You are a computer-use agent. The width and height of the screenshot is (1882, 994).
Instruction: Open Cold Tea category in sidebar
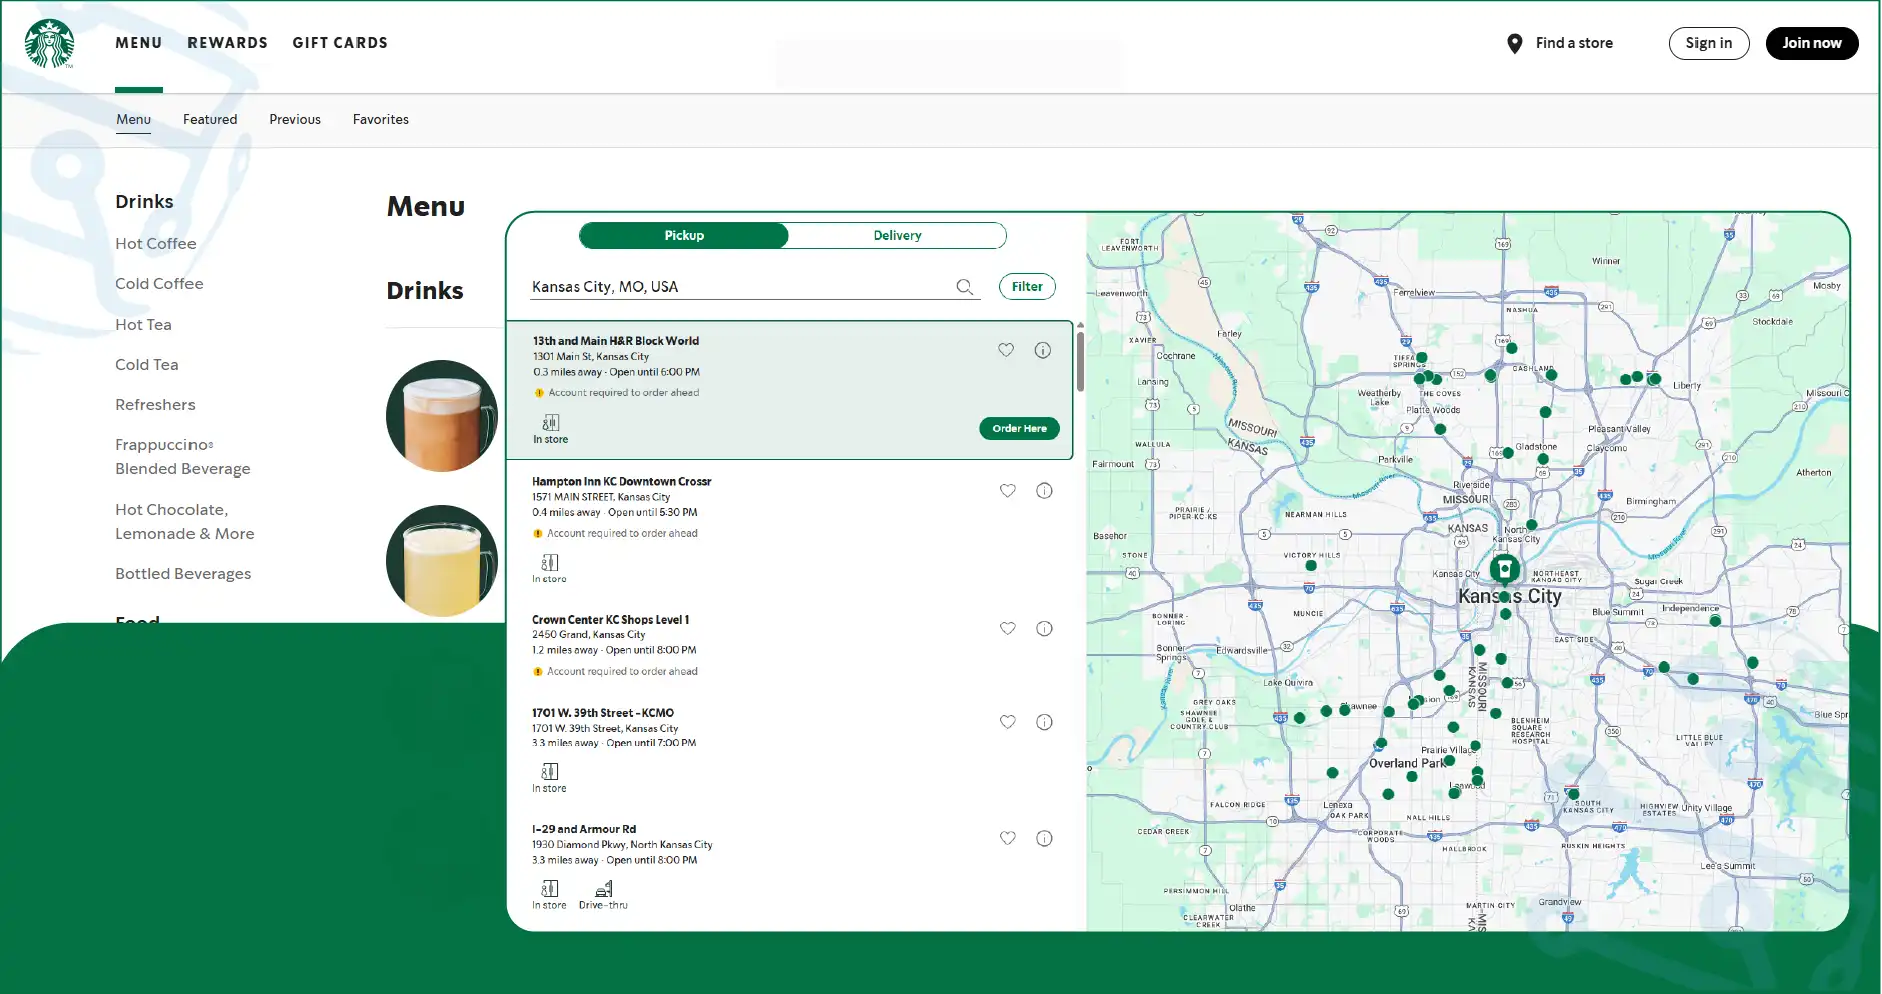(147, 365)
